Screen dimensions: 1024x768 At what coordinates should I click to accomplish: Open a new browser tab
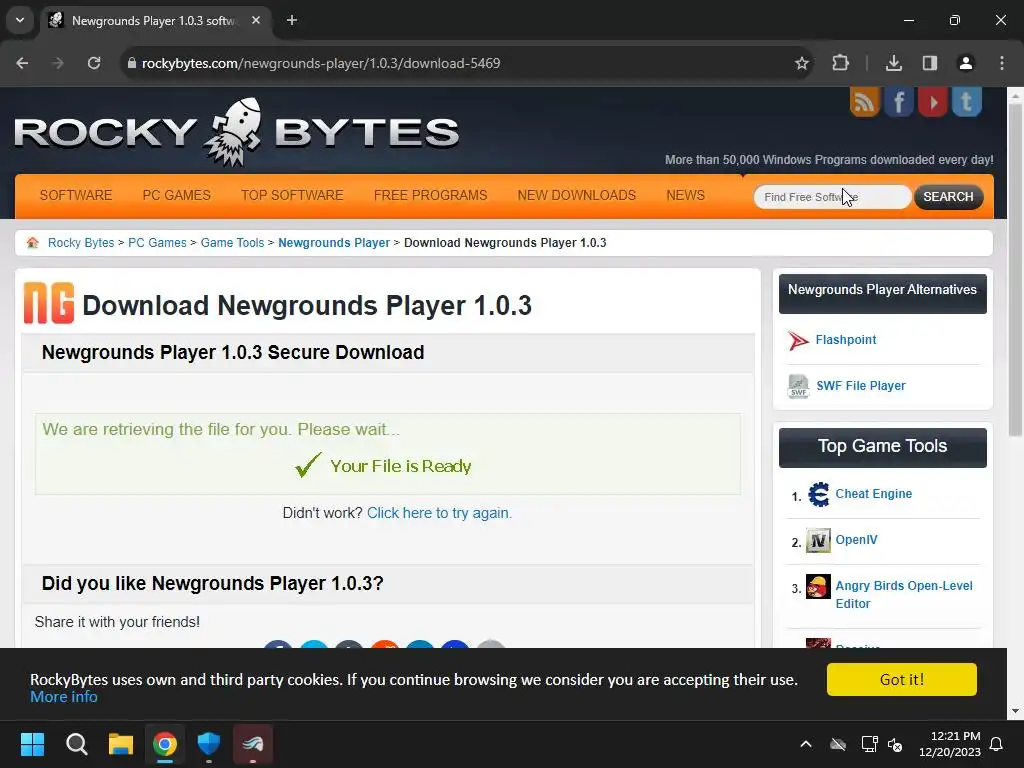point(292,20)
